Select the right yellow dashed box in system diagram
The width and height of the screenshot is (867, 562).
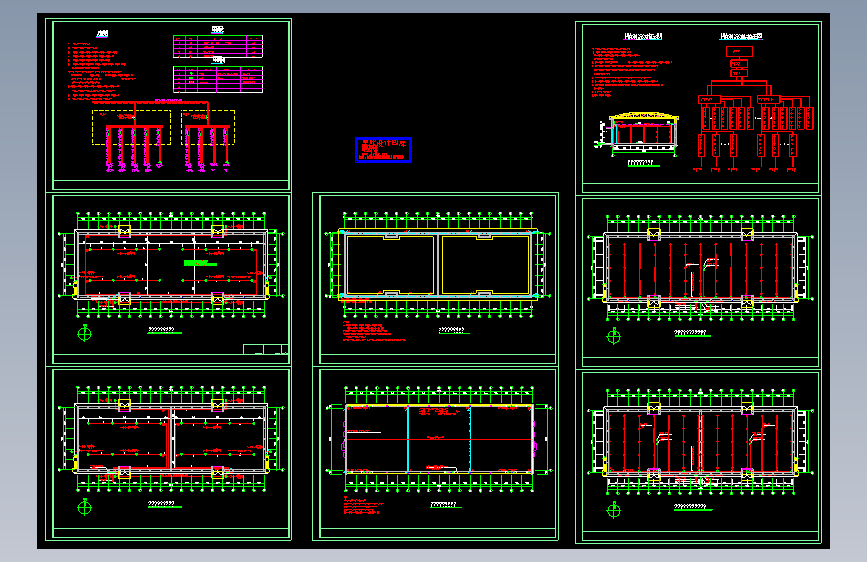pyautogui.click(x=208, y=127)
